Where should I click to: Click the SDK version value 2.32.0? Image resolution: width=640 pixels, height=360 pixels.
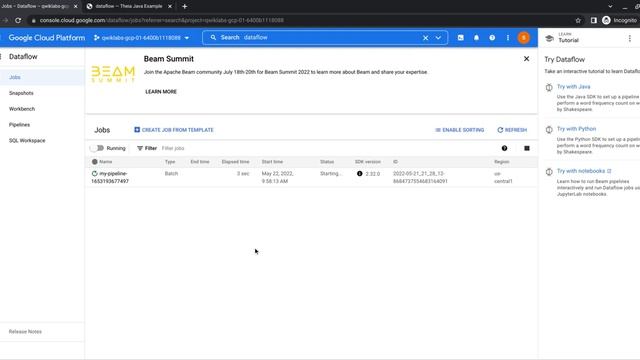(373, 173)
